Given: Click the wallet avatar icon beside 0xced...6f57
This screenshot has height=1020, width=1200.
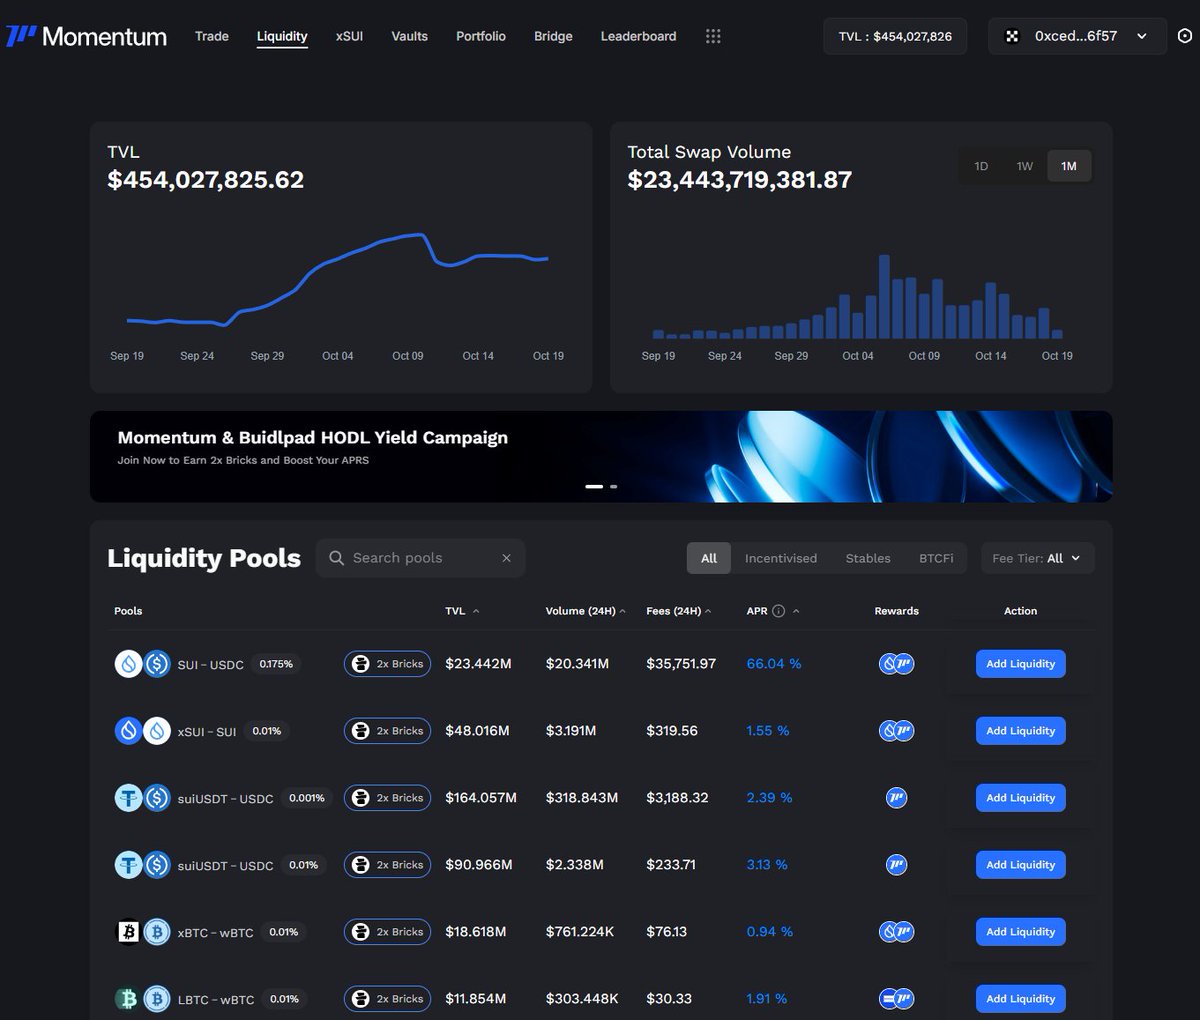Looking at the screenshot, I should click(1012, 36).
